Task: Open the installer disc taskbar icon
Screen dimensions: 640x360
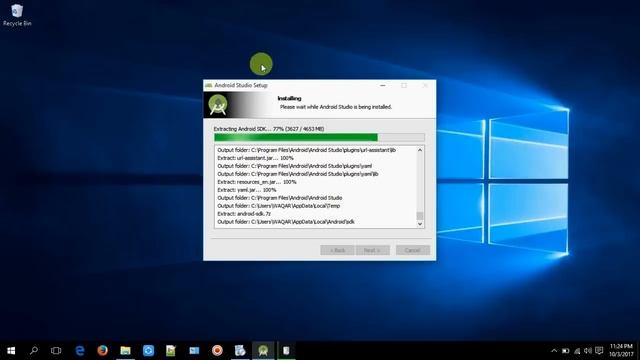Action: pos(240,351)
